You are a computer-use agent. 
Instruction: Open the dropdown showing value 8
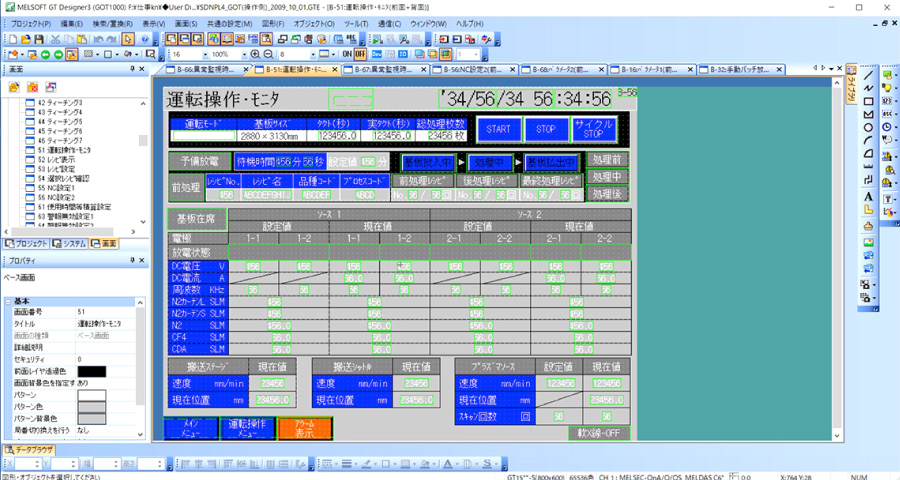(312, 55)
